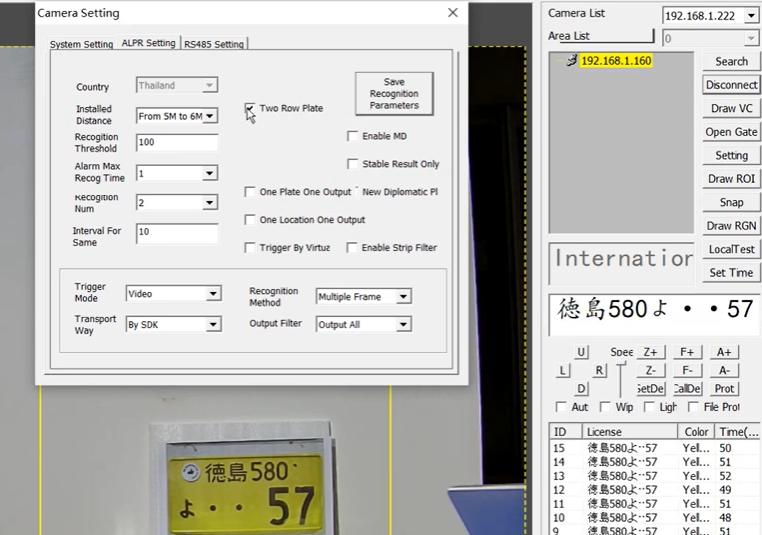
Task: Click the Open Gate button
Action: [x=731, y=132]
